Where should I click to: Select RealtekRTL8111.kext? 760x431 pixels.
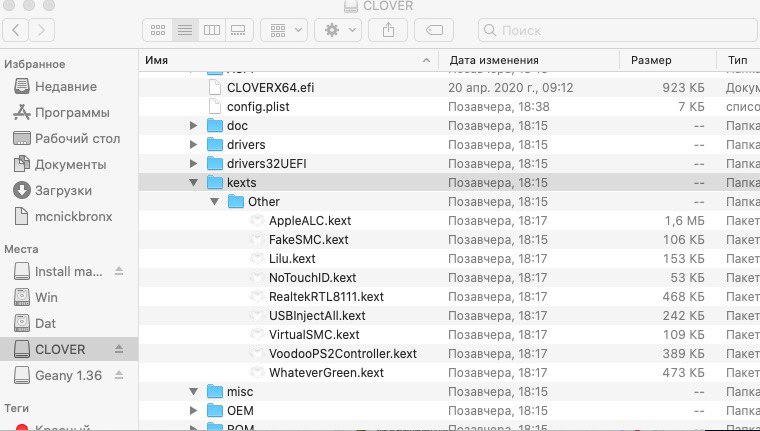click(326, 297)
